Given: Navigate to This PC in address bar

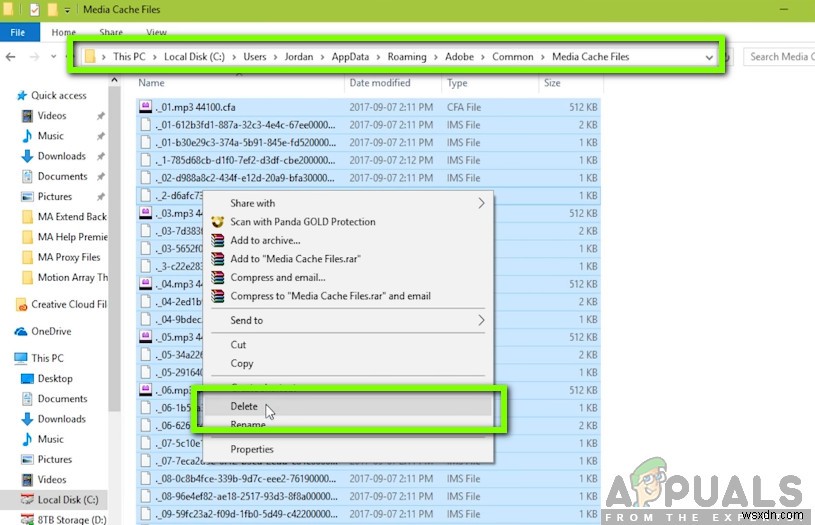Looking at the screenshot, I should [129, 57].
